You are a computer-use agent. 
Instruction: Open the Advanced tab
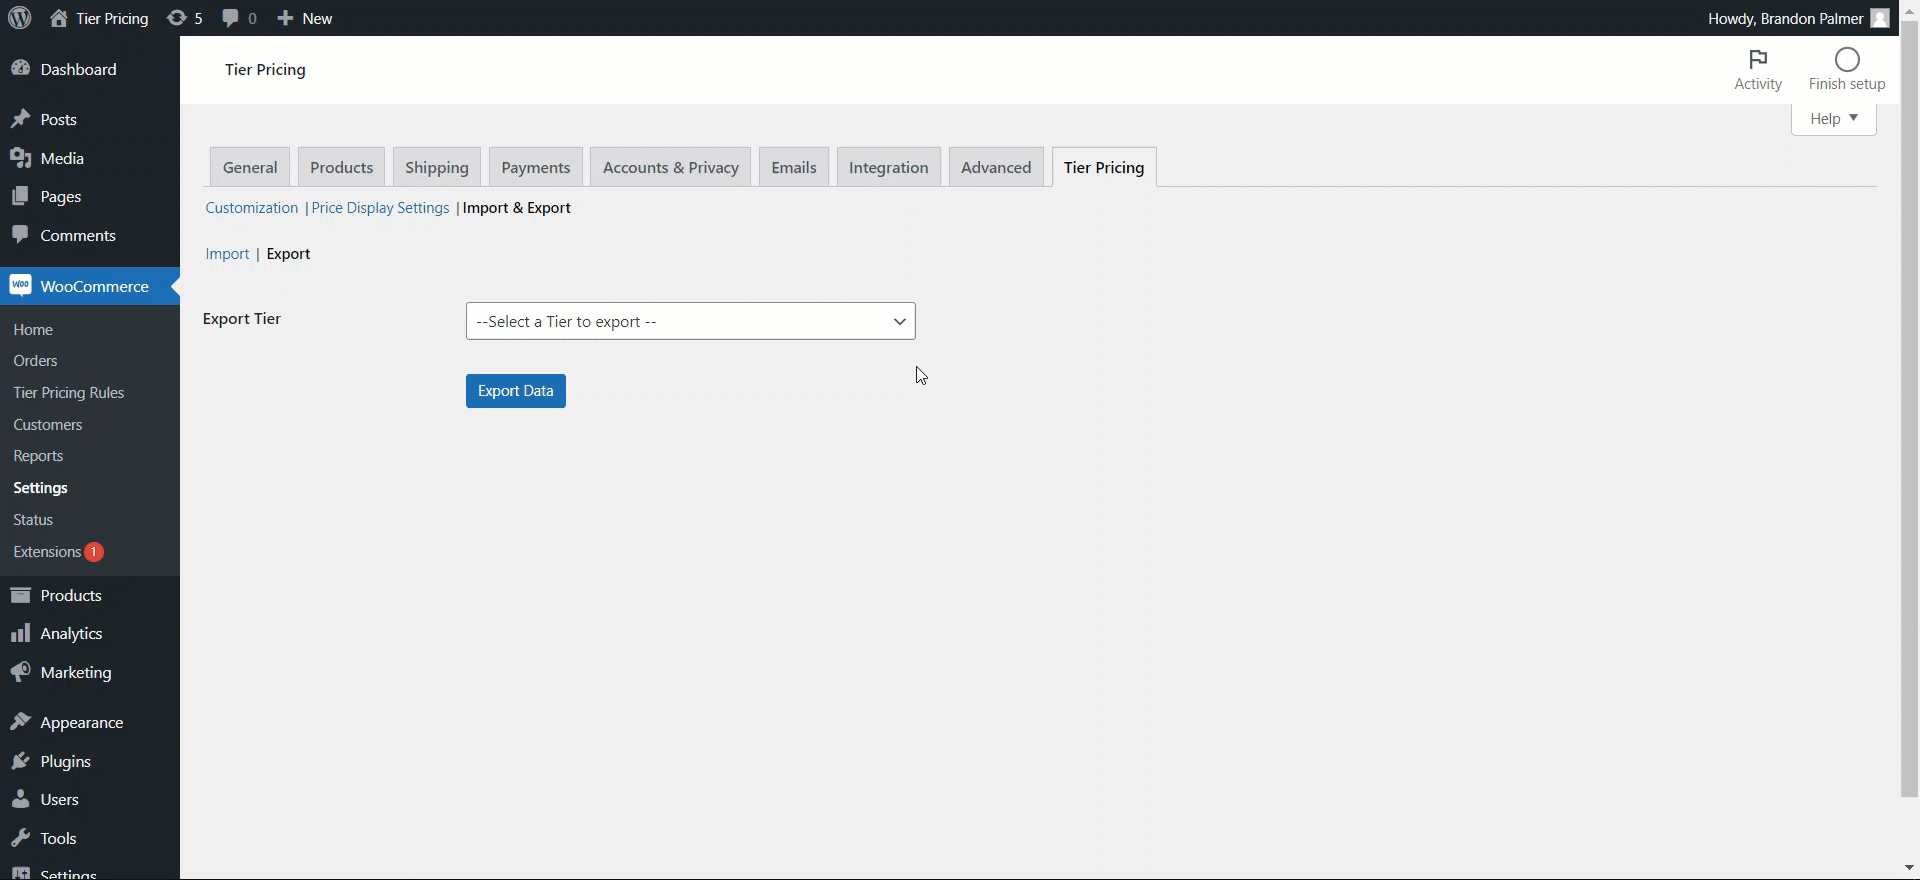(x=996, y=167)
